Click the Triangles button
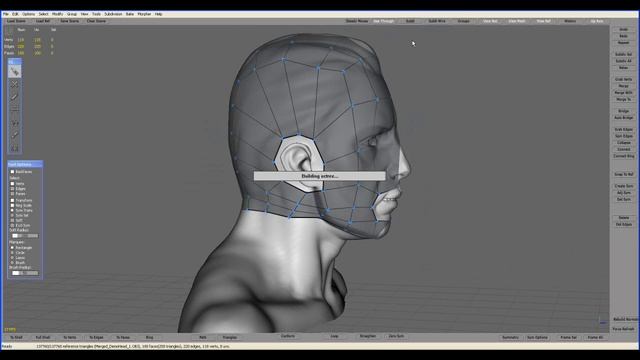The width and height of the screenshot is (640, 360). (x=229, y=337)
